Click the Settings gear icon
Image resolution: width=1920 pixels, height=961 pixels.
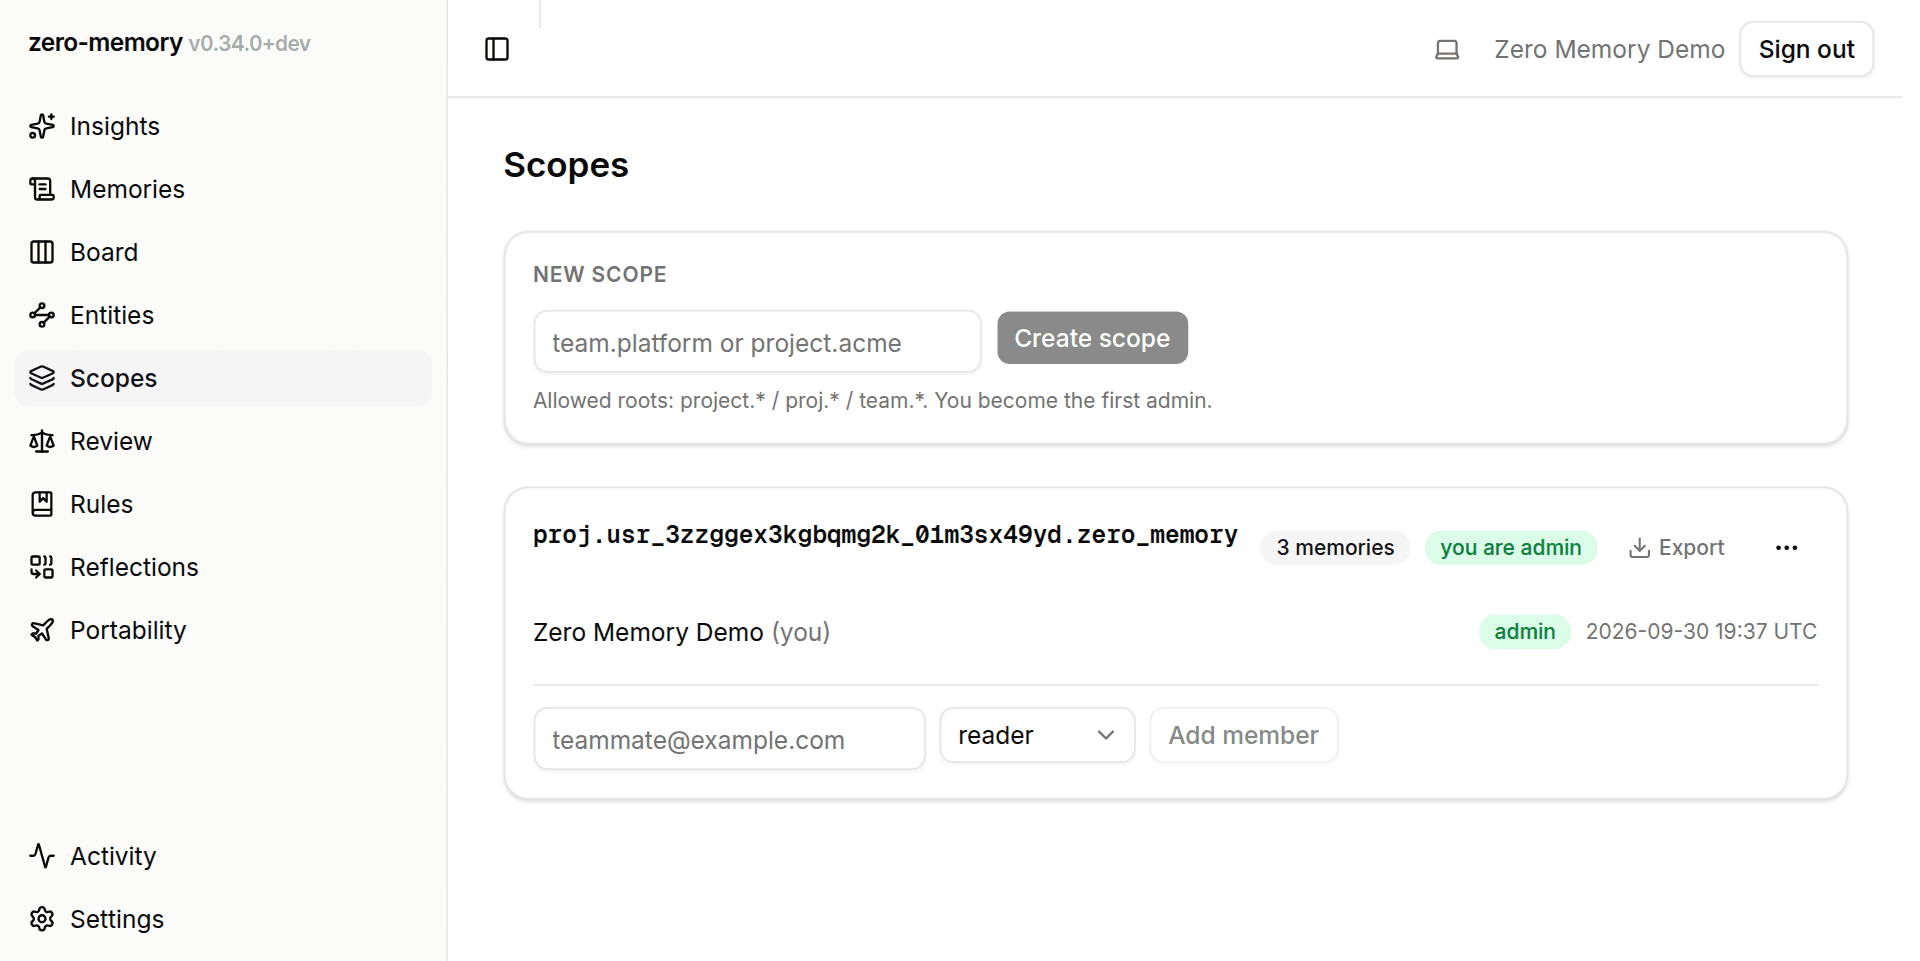[x=42, y=919]
